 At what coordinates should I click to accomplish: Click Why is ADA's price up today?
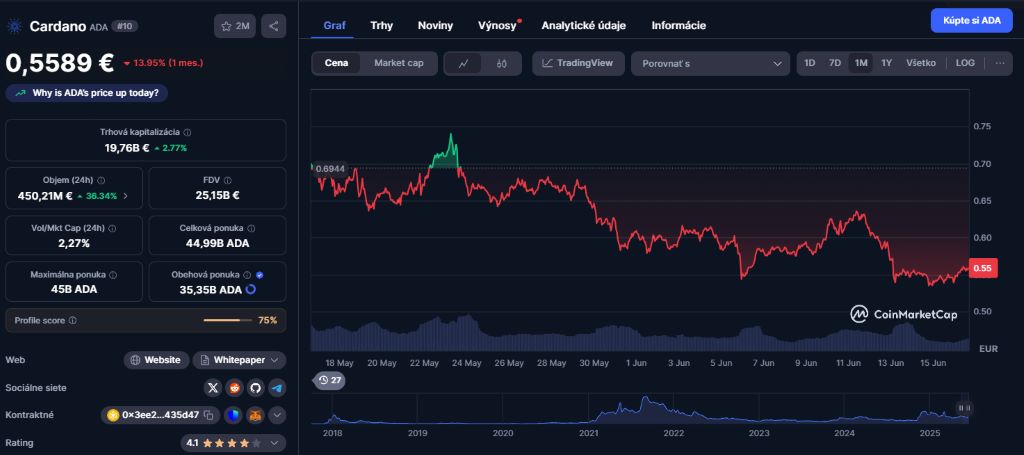coord(87,92)
